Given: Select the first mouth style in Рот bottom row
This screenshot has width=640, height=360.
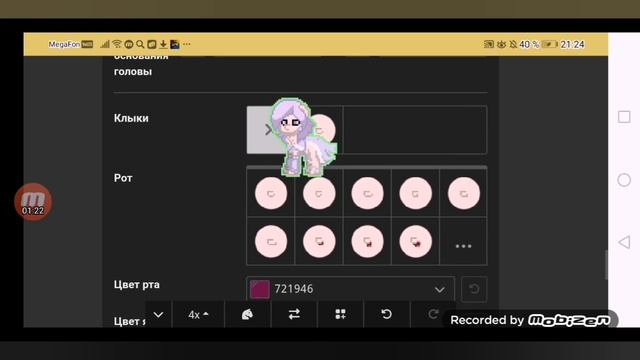Looking at the screenshot, I should (271, 242).
